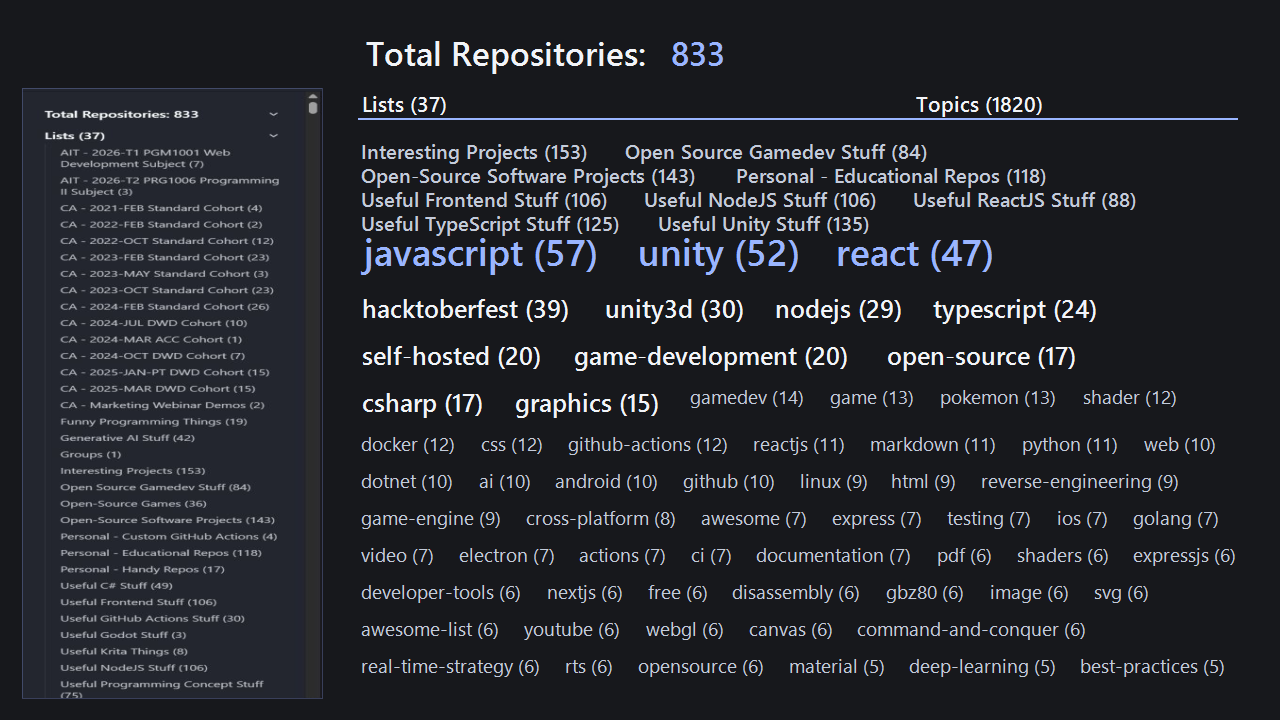Open Interesting Projects (153) list link
This screenshot has width=1280, height=720.
[x=474, y=153]
